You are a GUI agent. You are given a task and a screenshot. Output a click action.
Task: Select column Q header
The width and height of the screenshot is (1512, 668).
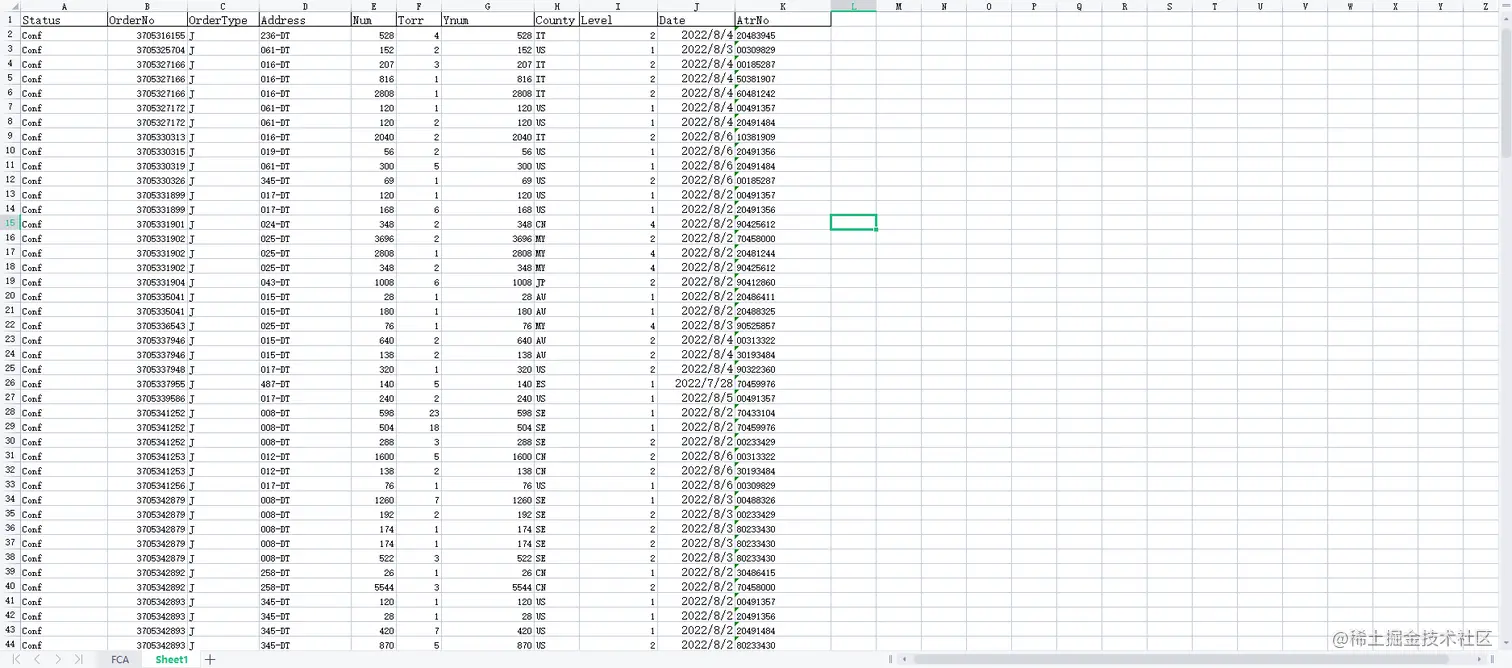click(1079, 6)
